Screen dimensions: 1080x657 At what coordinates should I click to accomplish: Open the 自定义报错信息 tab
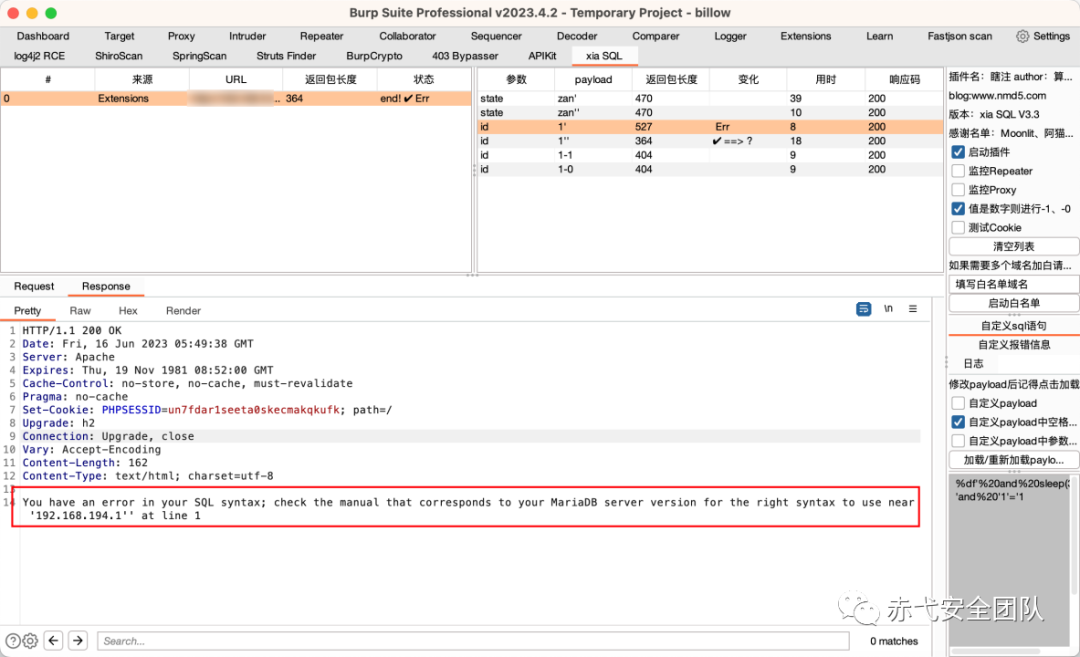(1014, 344)
